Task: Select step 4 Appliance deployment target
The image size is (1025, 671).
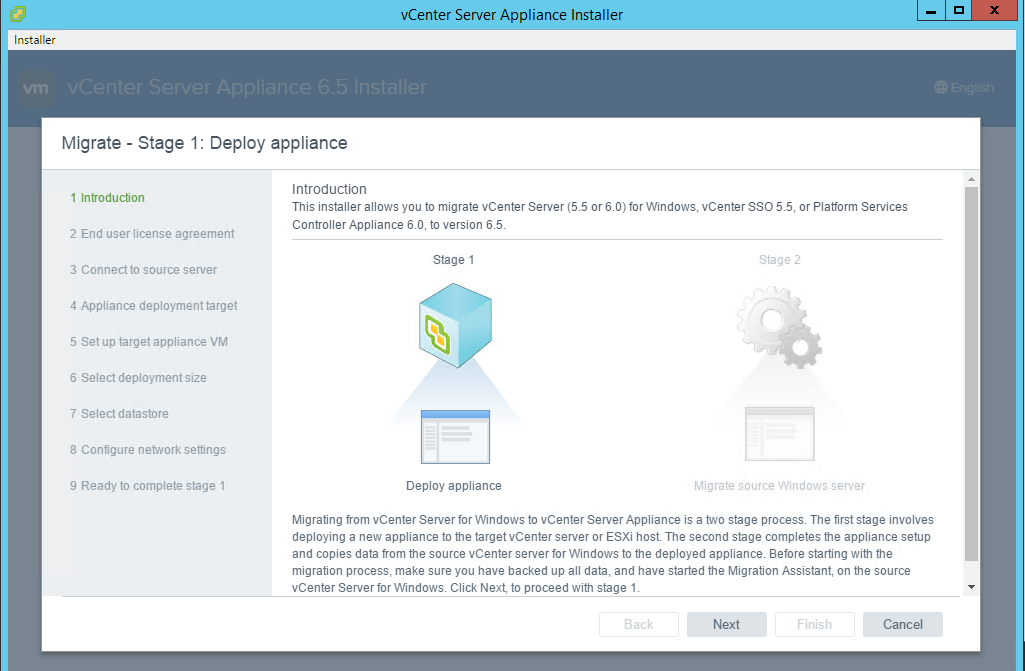Action: point(154,305)
